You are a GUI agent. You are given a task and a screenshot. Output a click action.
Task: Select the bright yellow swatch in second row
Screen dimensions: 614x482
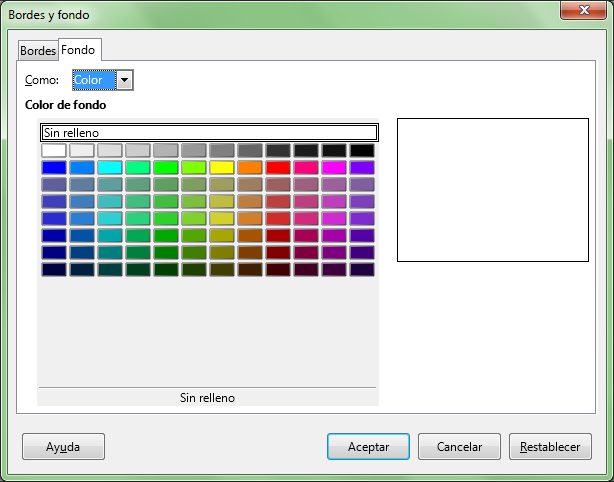tap(222, 167)
